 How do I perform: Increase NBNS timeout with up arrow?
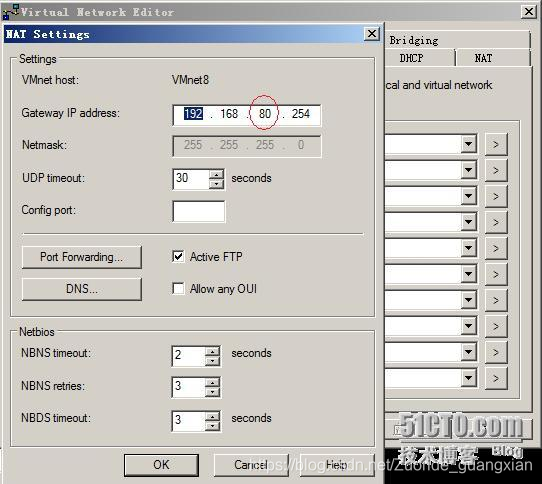coord(212,351)
